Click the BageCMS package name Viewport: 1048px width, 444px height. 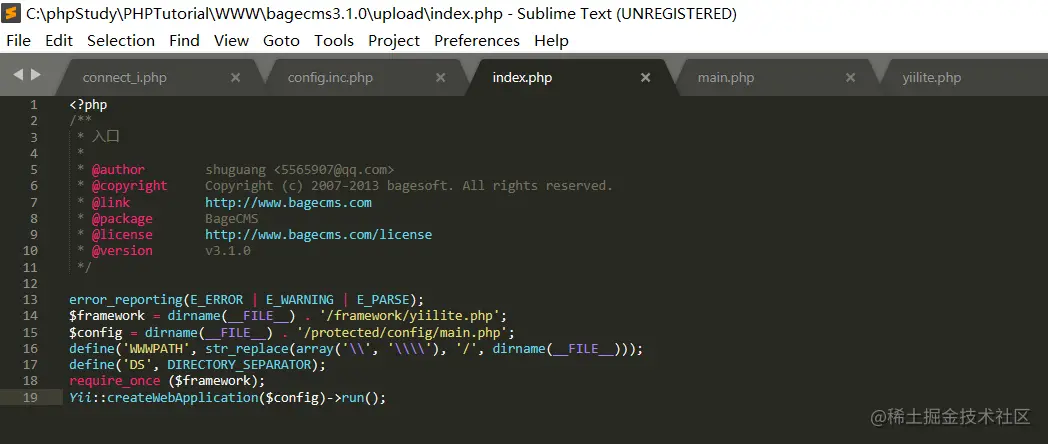[231, 219]
